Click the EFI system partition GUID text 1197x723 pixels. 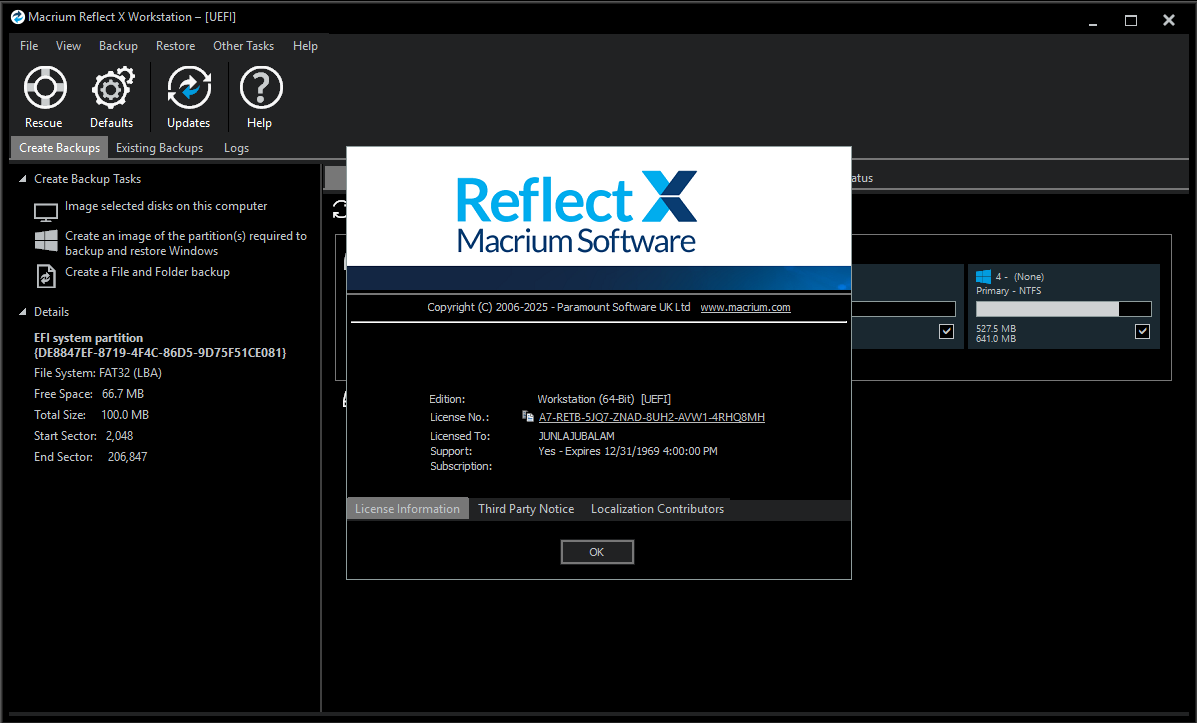point(160,353)
